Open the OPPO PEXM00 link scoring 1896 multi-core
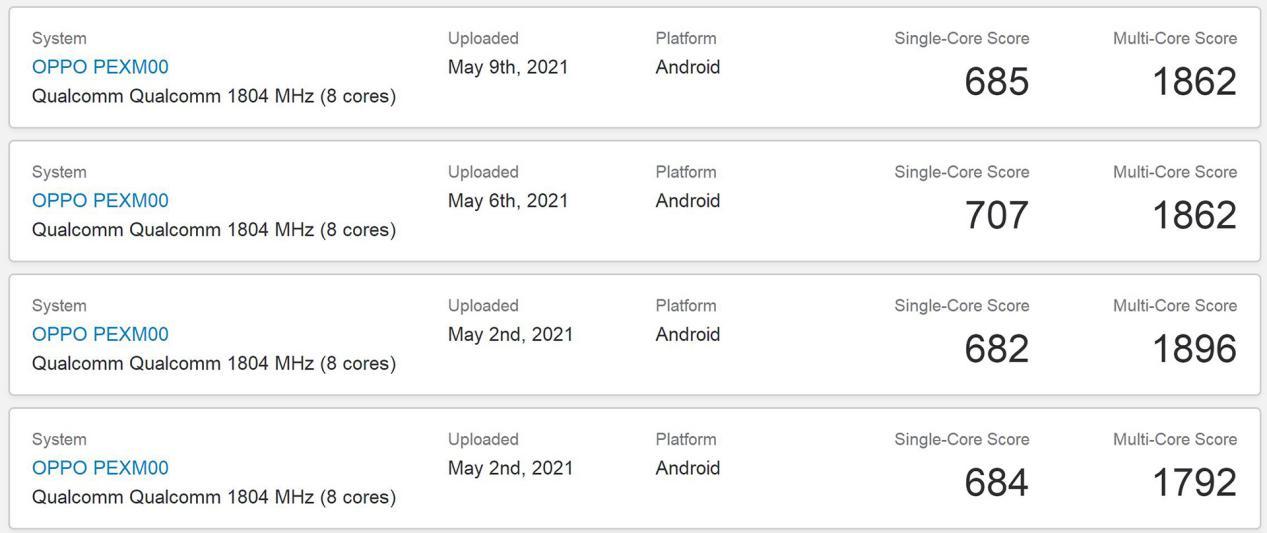Image resolution: width=1267 pixels, height=533 pixels. coord(100,334)
